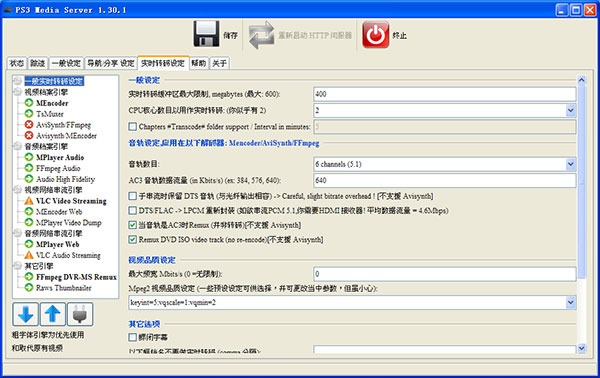Click the maximum bandwidth field showing 0
The width and height of the screenshot is (600, 378).
tap(445, 274)
